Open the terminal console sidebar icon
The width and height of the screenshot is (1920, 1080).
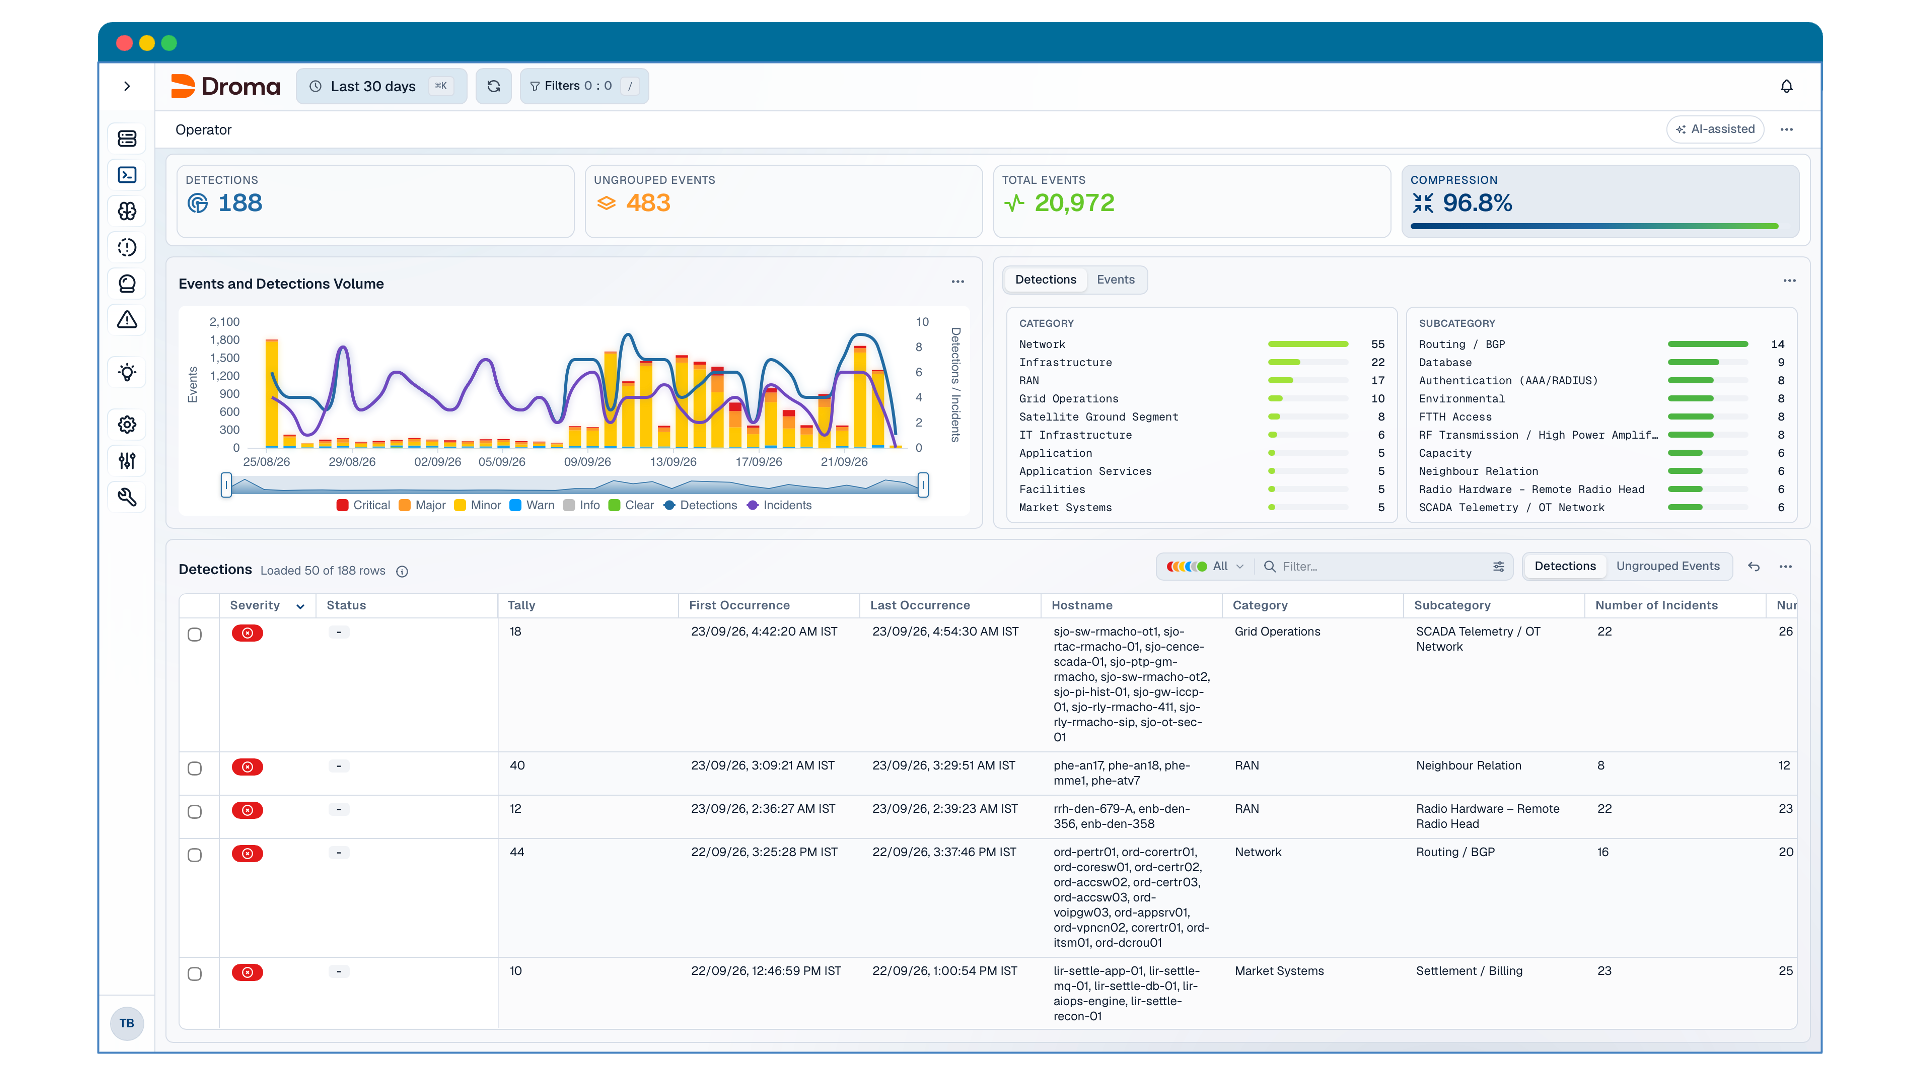pyautogui.click(x=127, y=175)
